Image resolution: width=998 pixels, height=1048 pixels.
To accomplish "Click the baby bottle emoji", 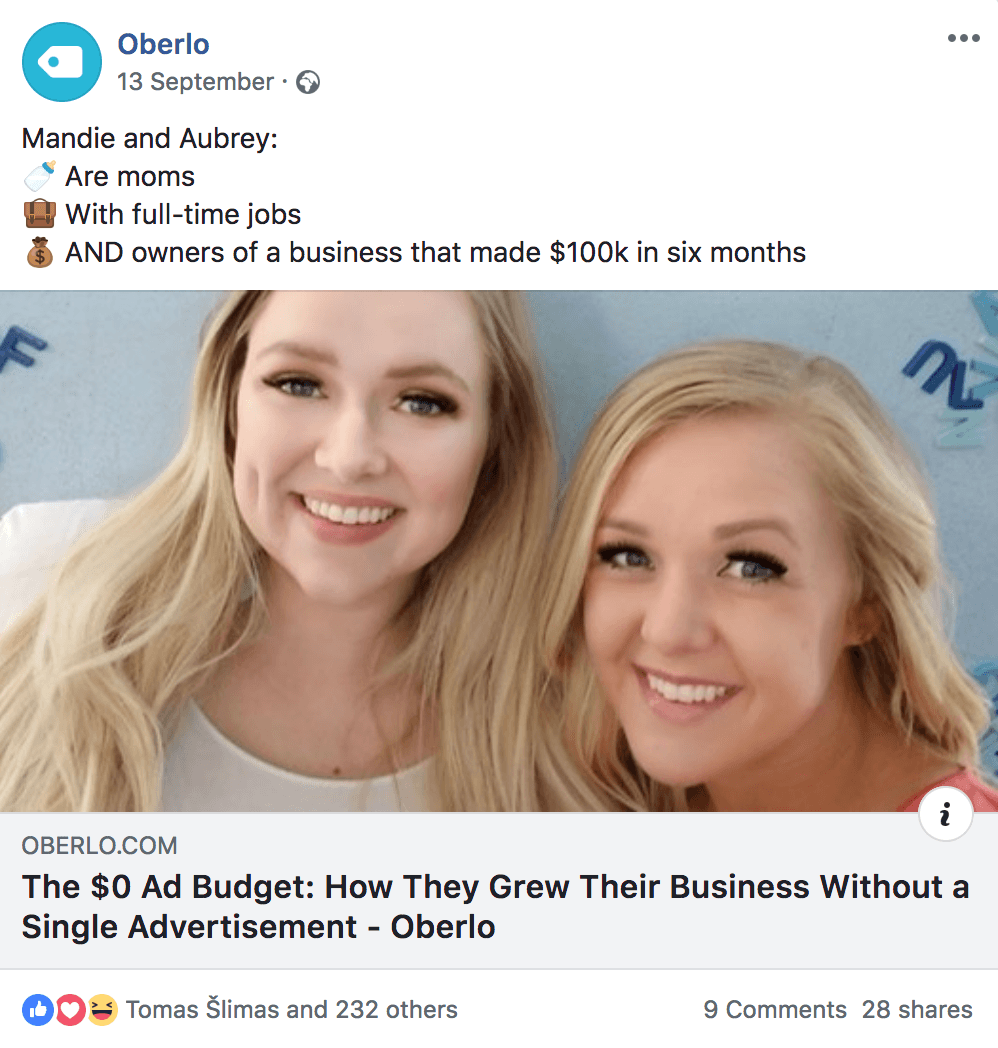I will click(x=39, y=176).
